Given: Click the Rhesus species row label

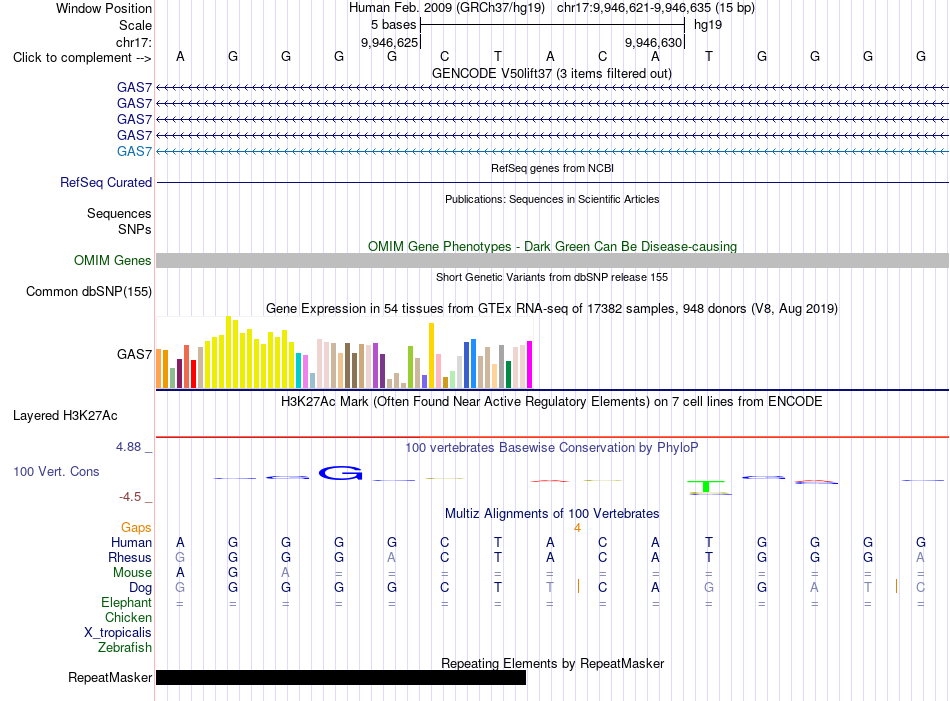Looking at the screenshot, I should 130,557.
